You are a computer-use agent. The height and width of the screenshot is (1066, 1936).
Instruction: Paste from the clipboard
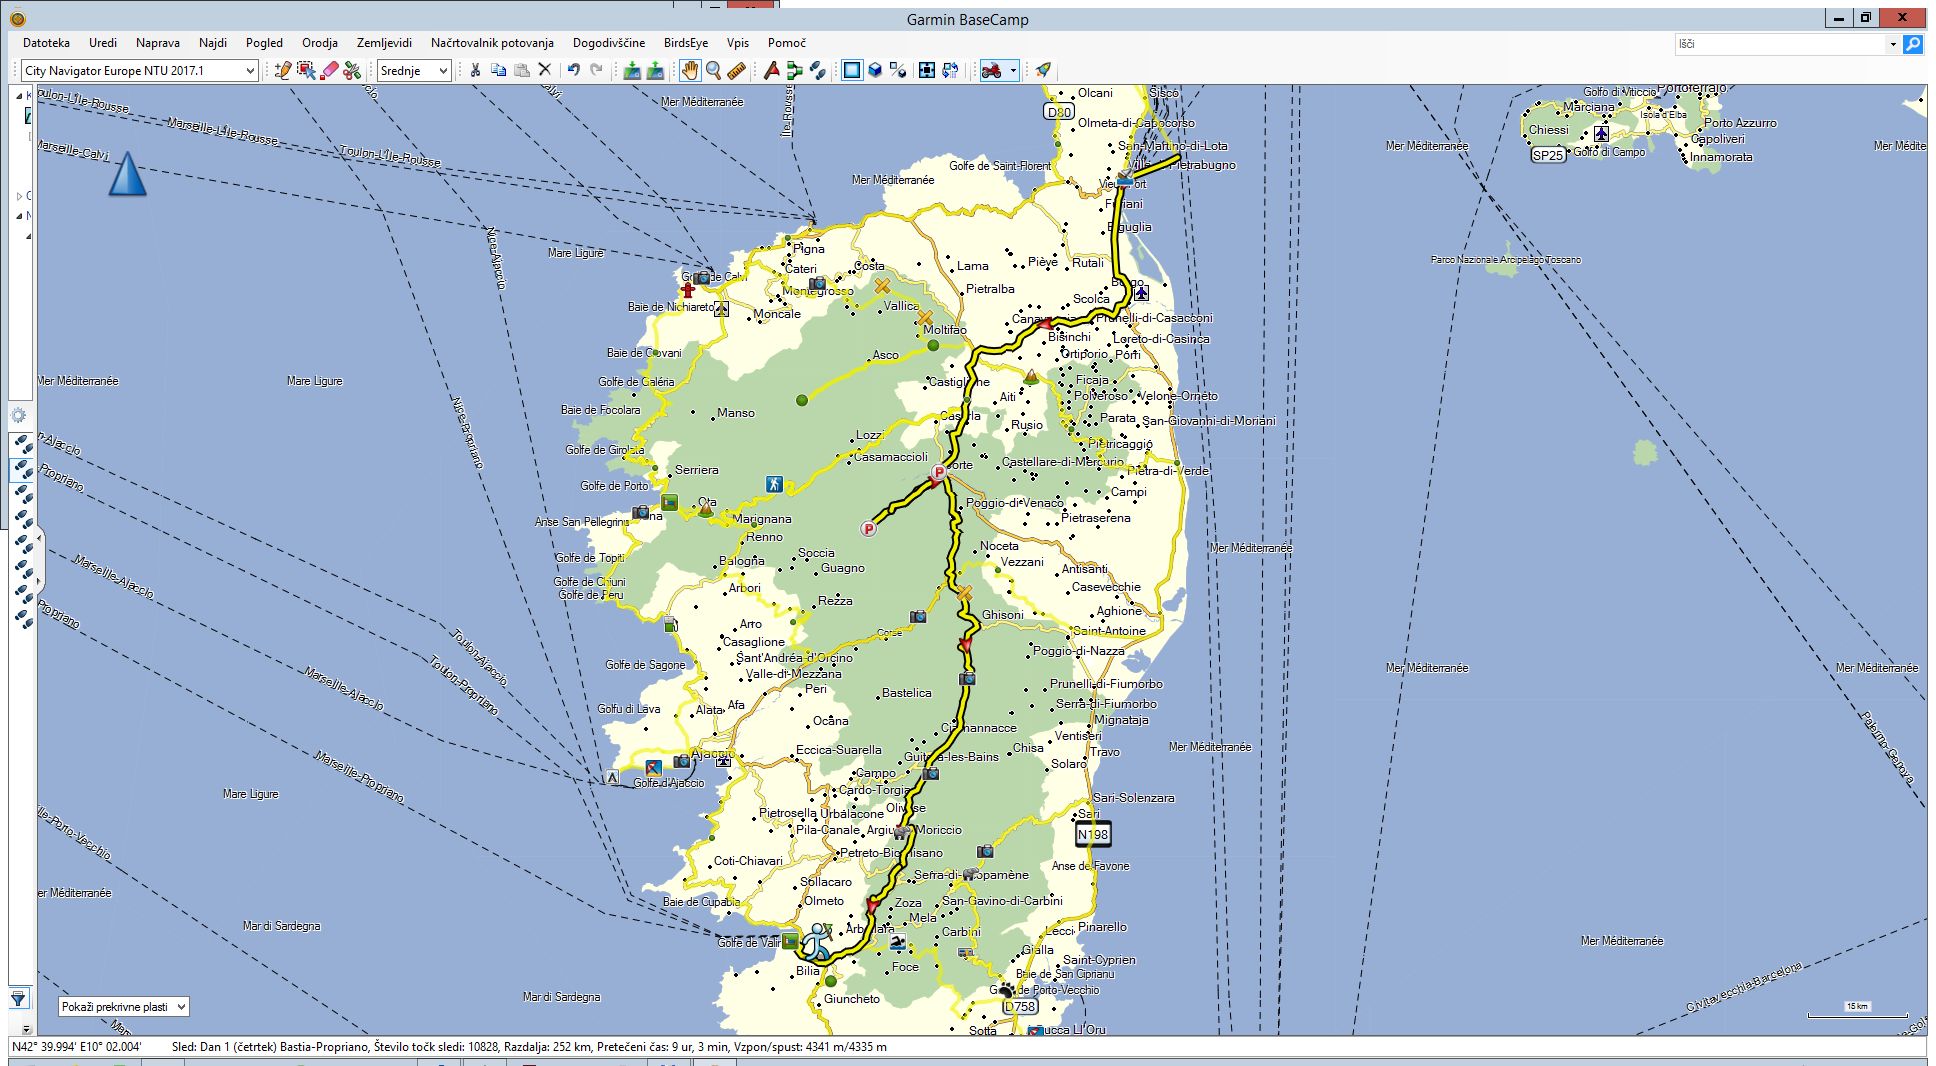pyautogui.click(x=521, y=70)
